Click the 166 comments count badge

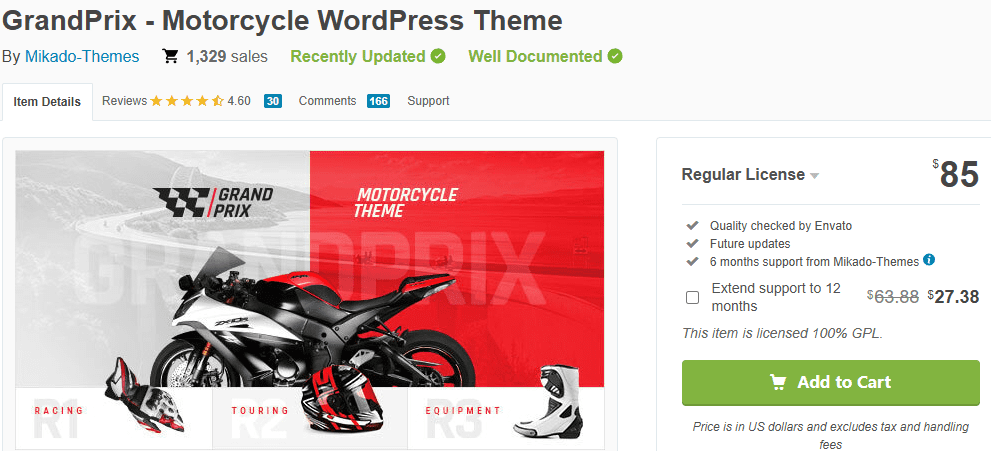coord(379,101)
